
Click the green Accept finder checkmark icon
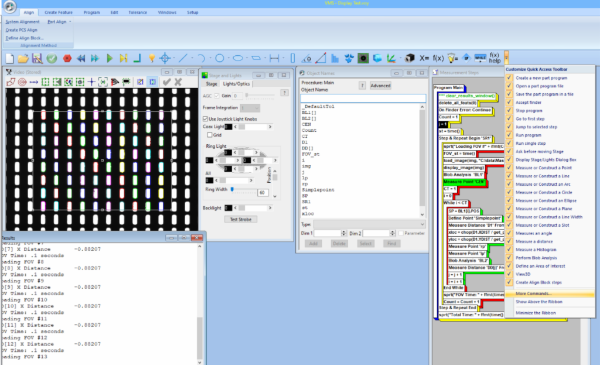[x=52, y=58]
